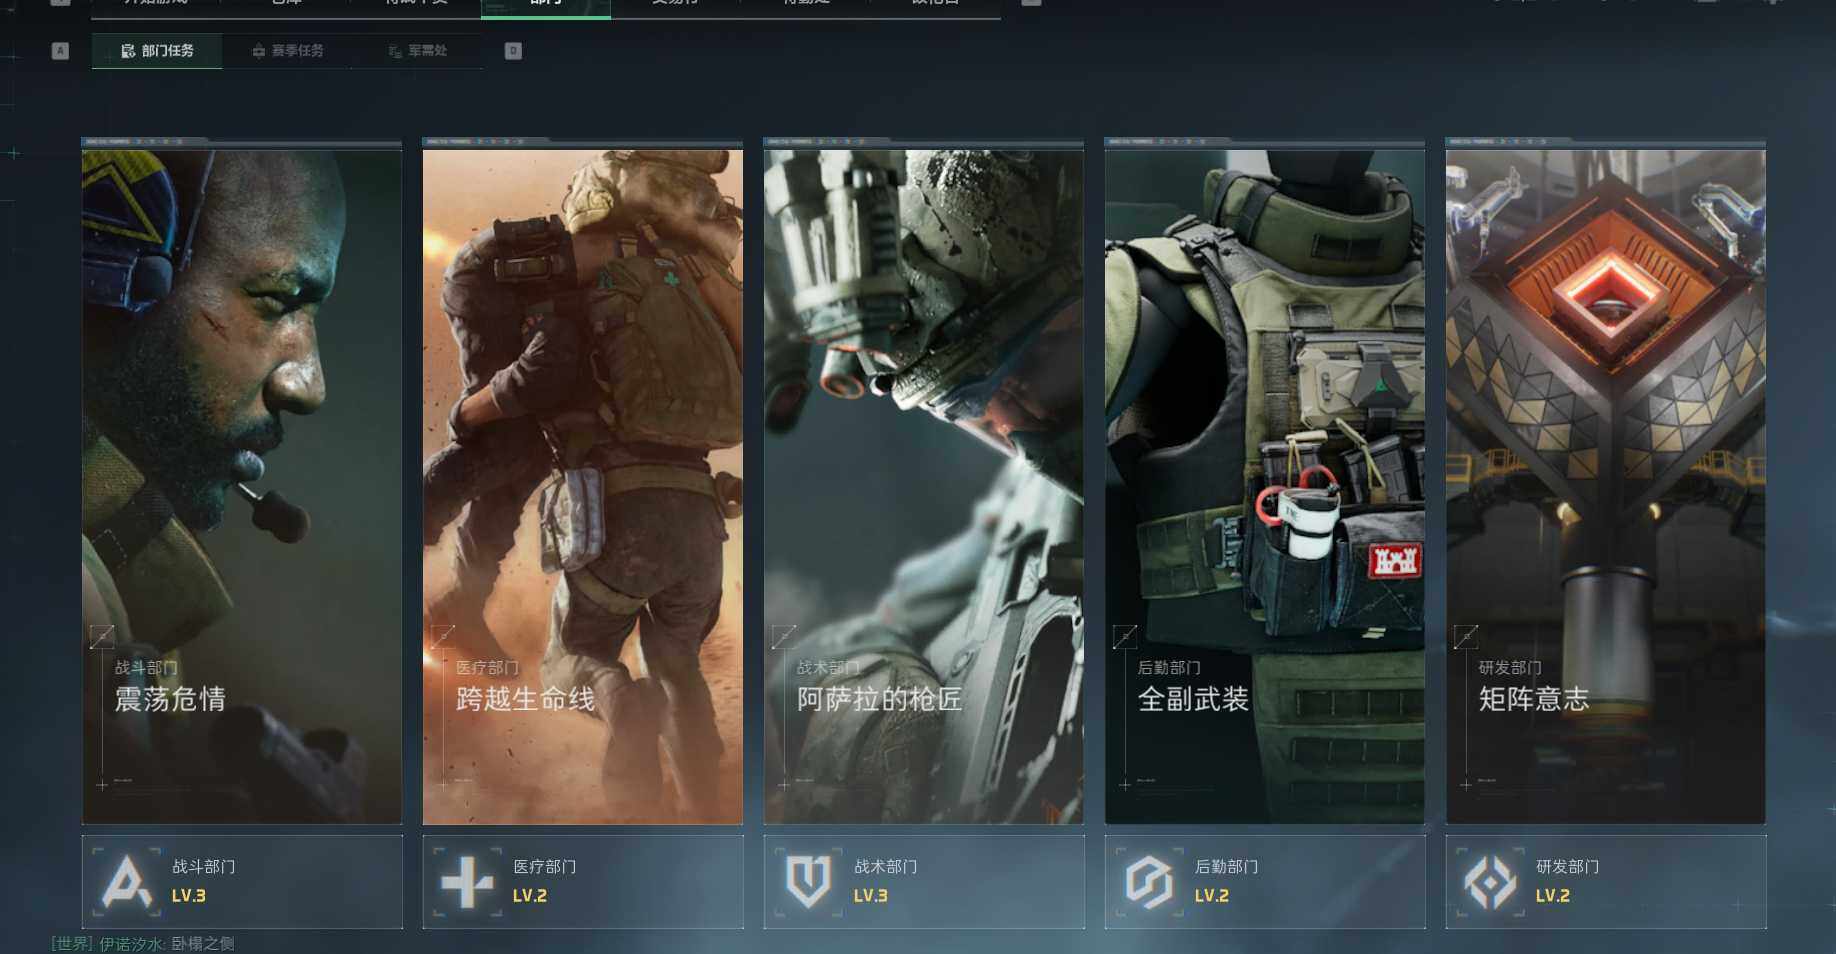Open the 部门任务 sub-tab
The width and height of the screenshot is (1836, 954).
tap(157, 51)
